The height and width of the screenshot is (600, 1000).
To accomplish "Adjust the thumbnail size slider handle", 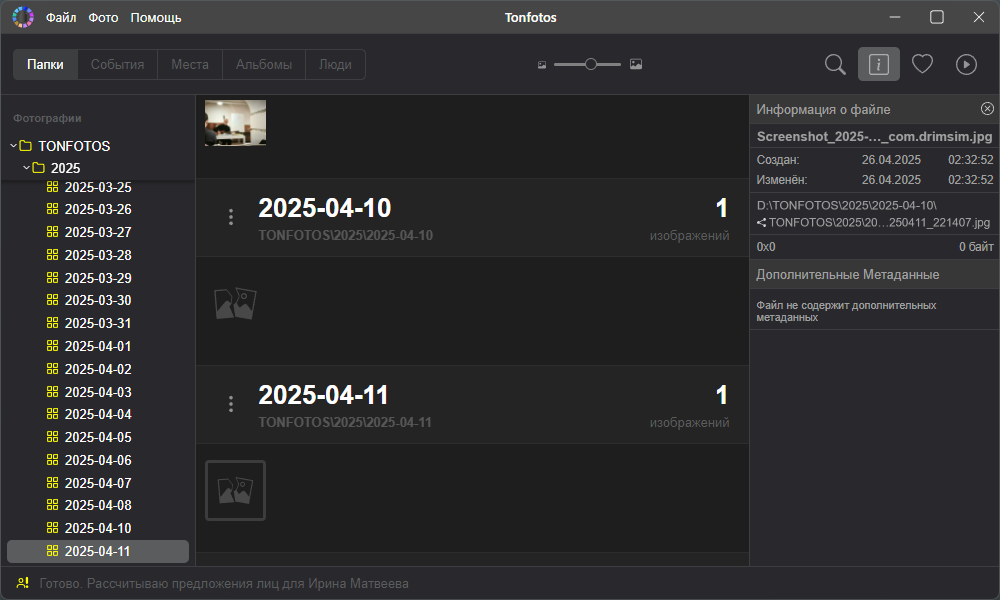I will (591, 64).
